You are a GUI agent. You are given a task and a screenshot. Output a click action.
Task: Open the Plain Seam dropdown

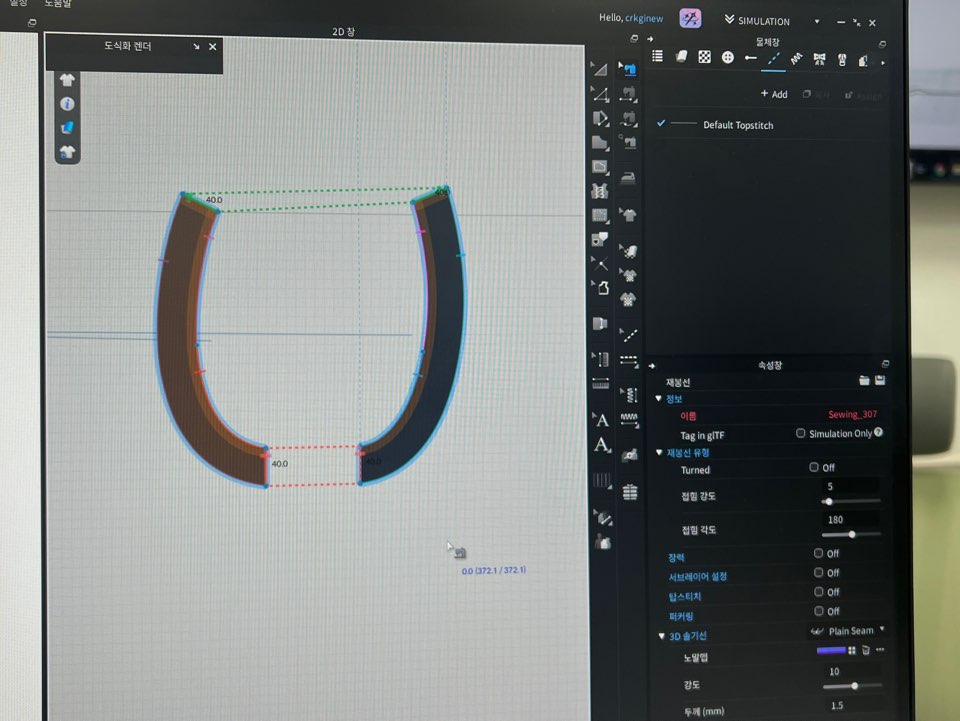[x=846, y=631]
